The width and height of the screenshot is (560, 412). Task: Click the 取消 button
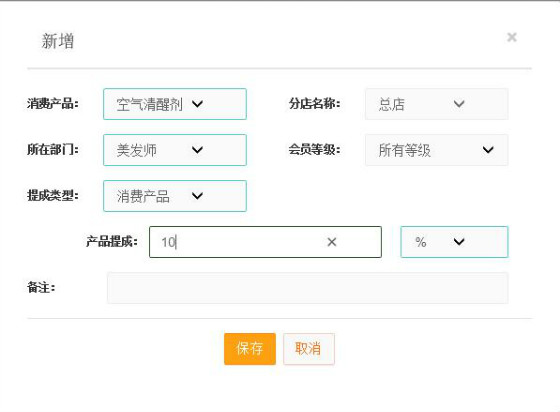pyautogui.click(x=309, y=349)
